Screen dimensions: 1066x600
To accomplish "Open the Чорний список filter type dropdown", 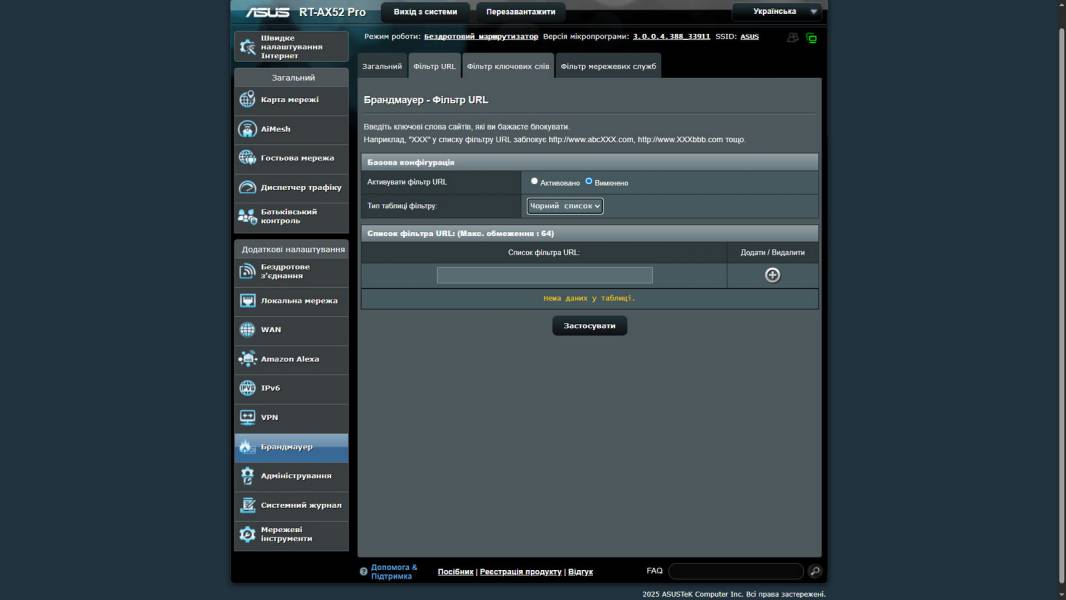I will 565,206.
